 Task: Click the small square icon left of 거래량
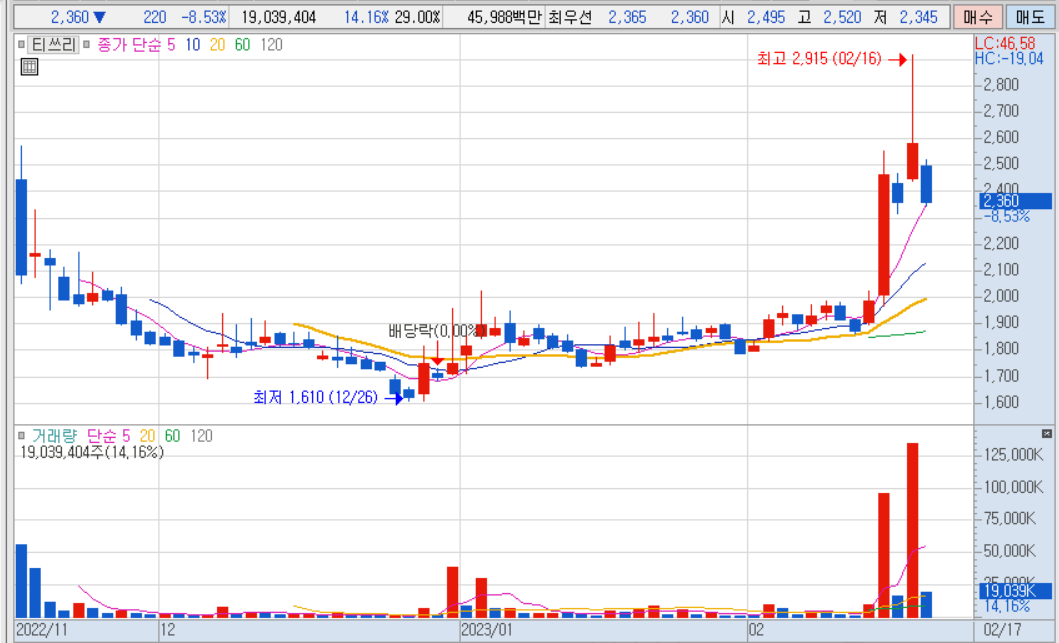(21, 436)
